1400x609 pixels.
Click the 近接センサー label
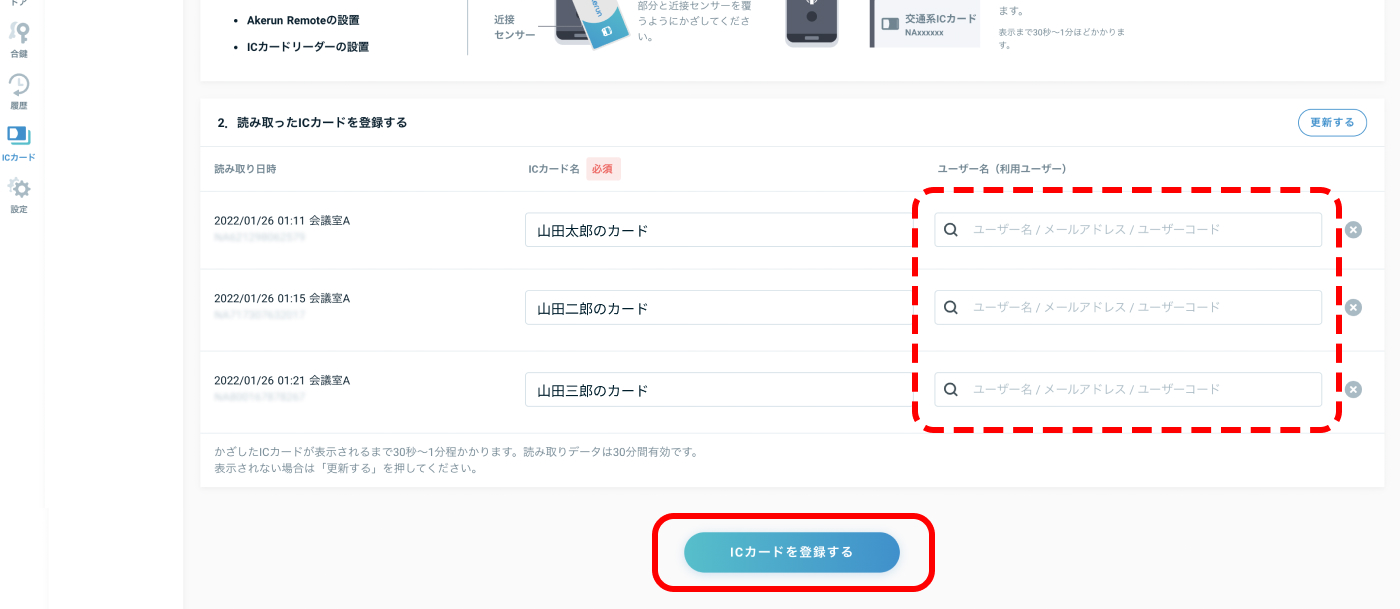coord(515,27)
